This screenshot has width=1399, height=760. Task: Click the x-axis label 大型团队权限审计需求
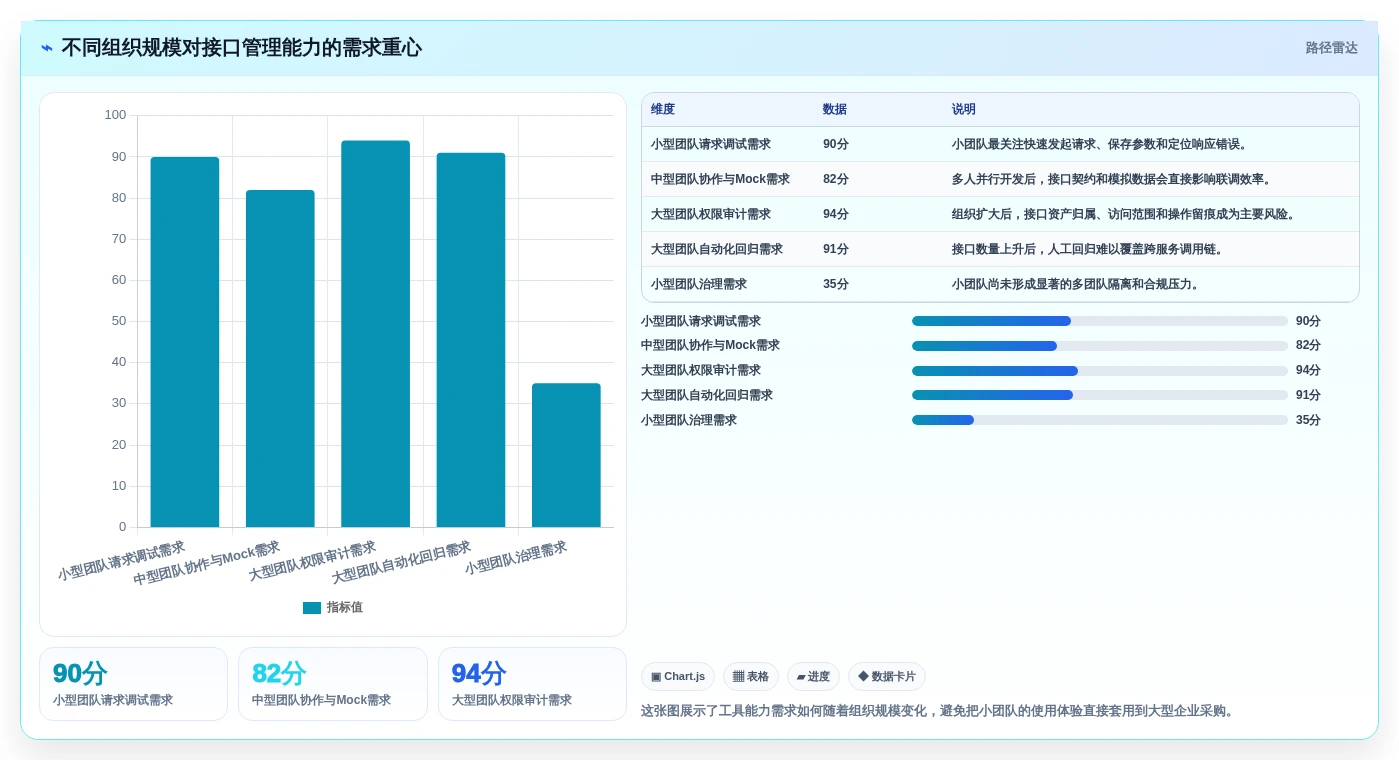coord(312,561)
